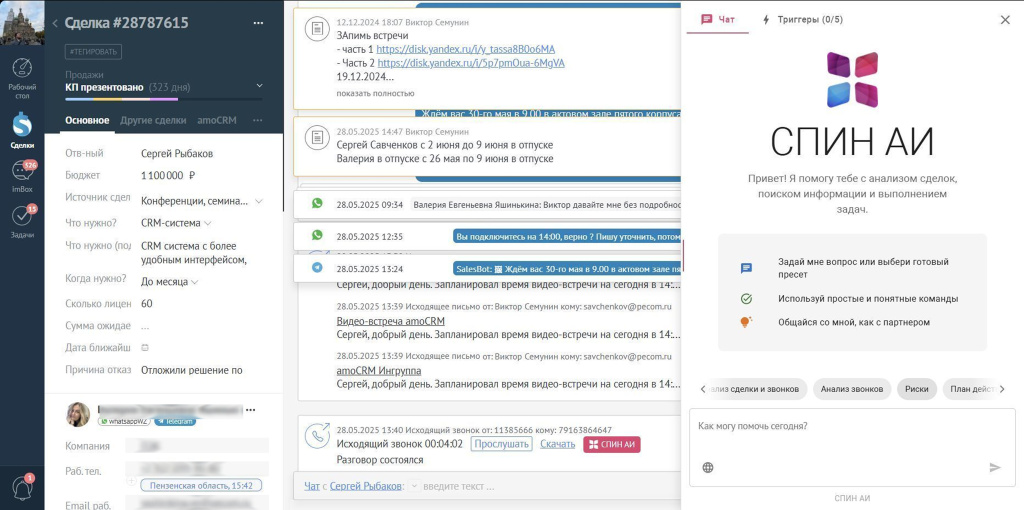Edit the budget value 1 100 000 ₽
The width and height of the screenshot is (1024, 510).
[168, 175]
